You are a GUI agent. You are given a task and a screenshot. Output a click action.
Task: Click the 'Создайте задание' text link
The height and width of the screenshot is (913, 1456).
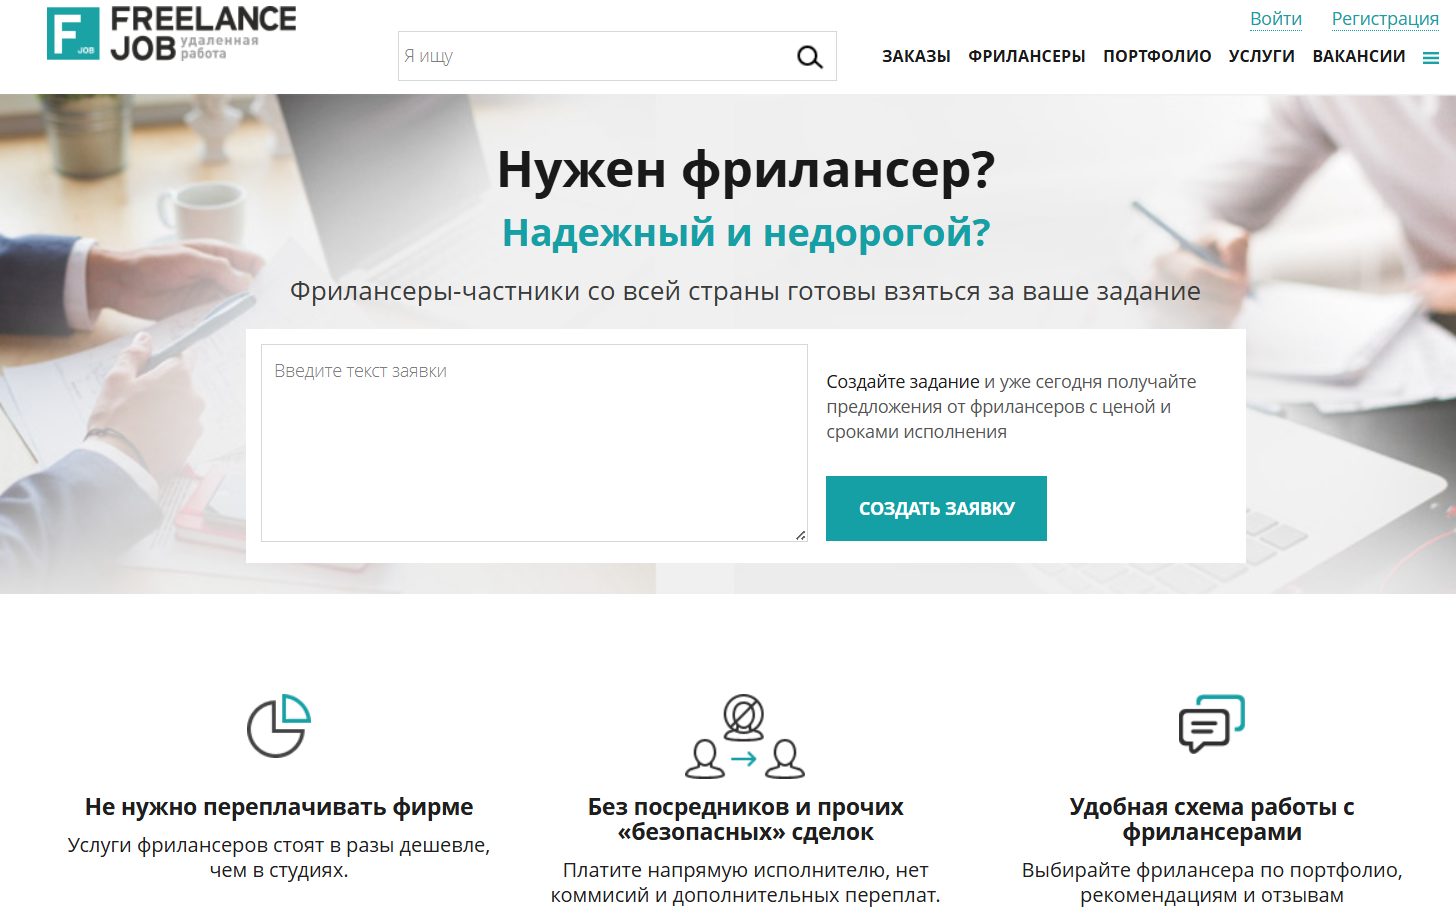(903, 382)
